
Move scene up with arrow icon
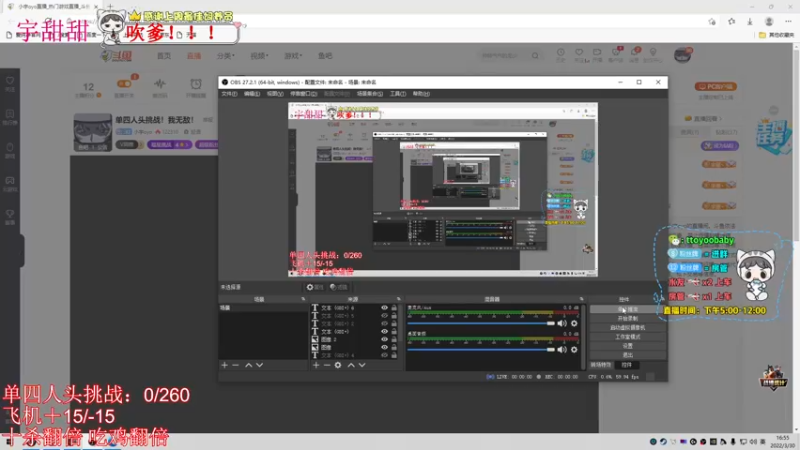[248, 365]
